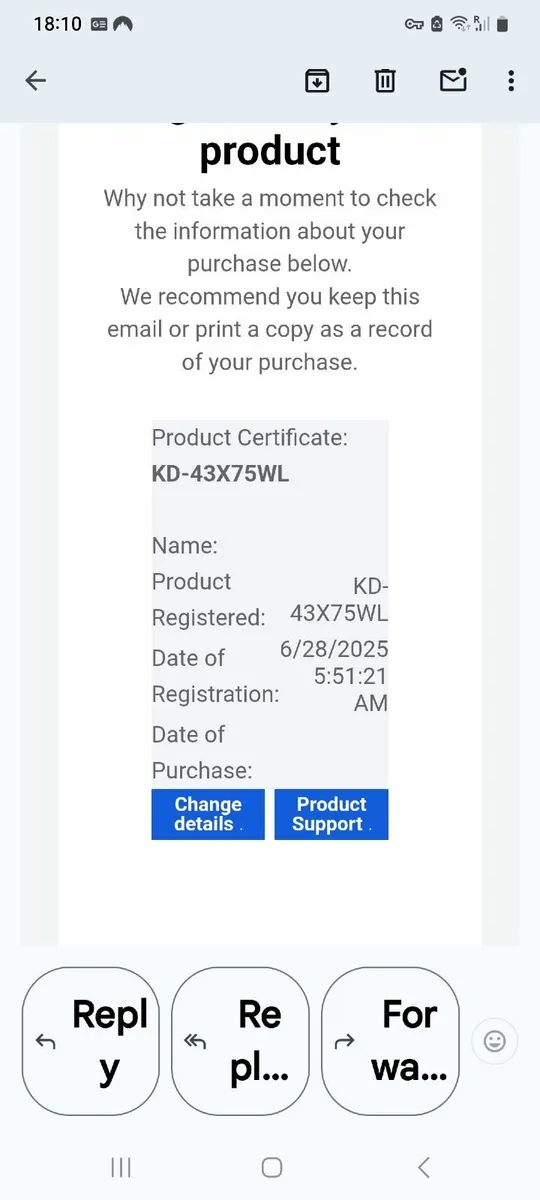Tap the system back chevron
Viewport: 540px width, 1200px height.
click(x=423, y=1167)
